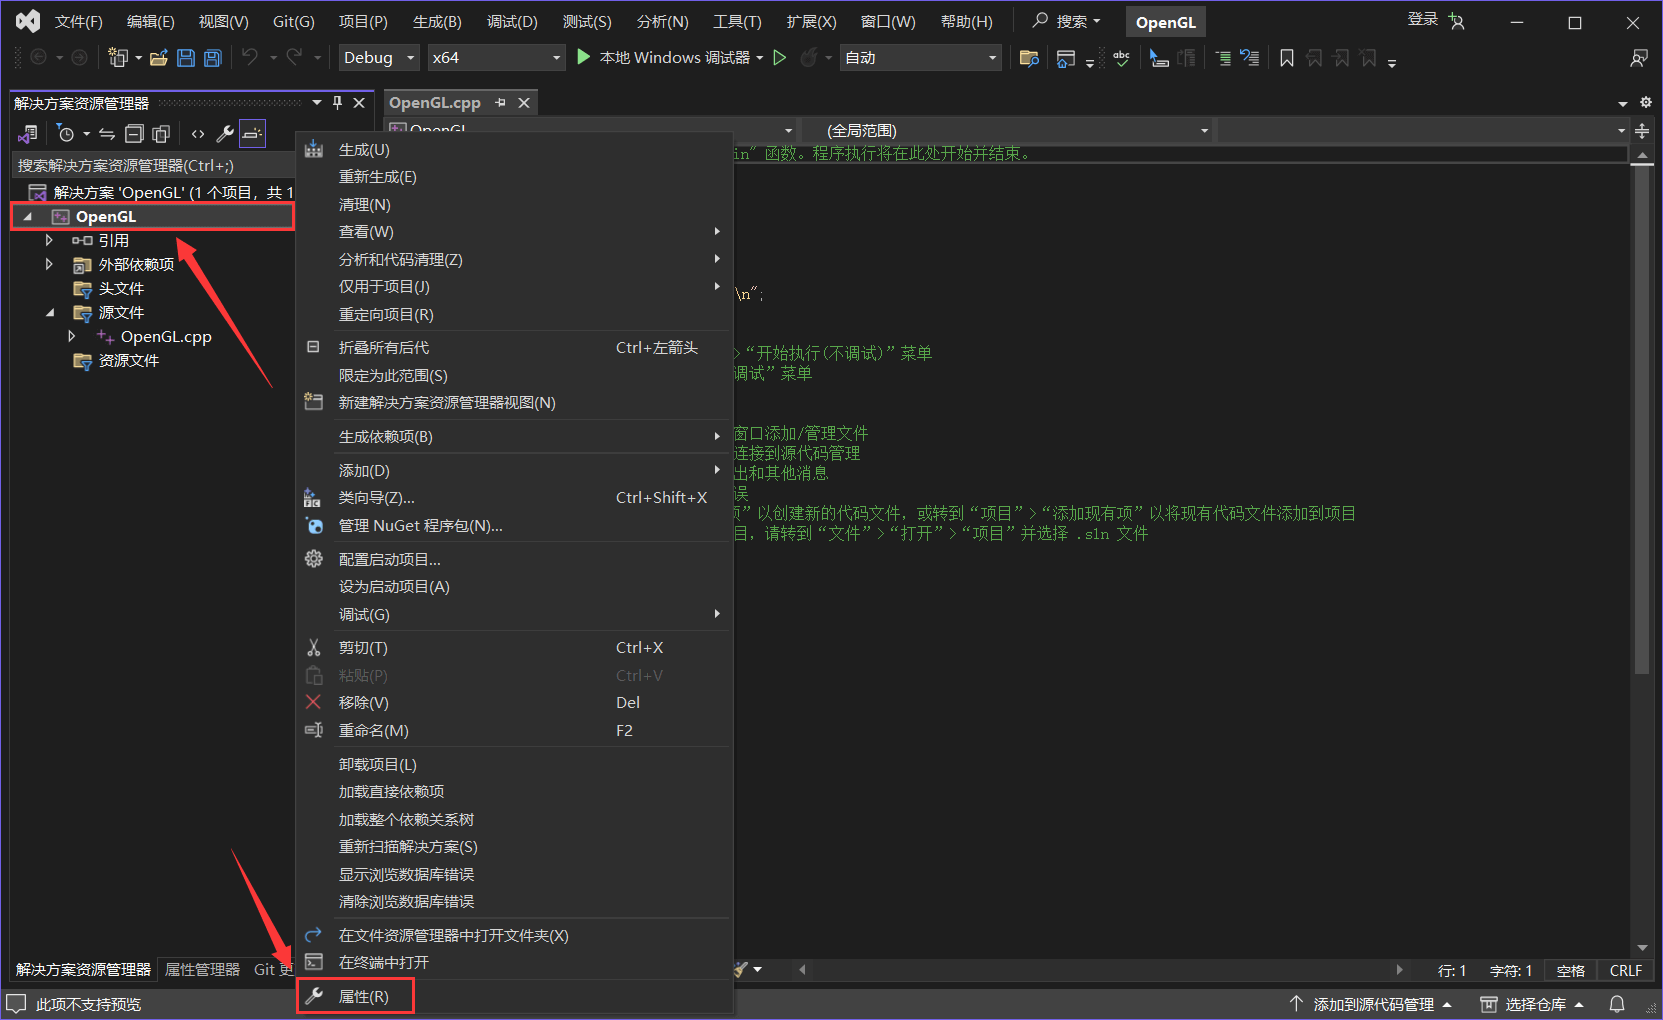Image resolution: width=1663 pixels, height=1020 pixels.
Task: Open the x64 platform dropdown
Action: (x=497, y=58)
